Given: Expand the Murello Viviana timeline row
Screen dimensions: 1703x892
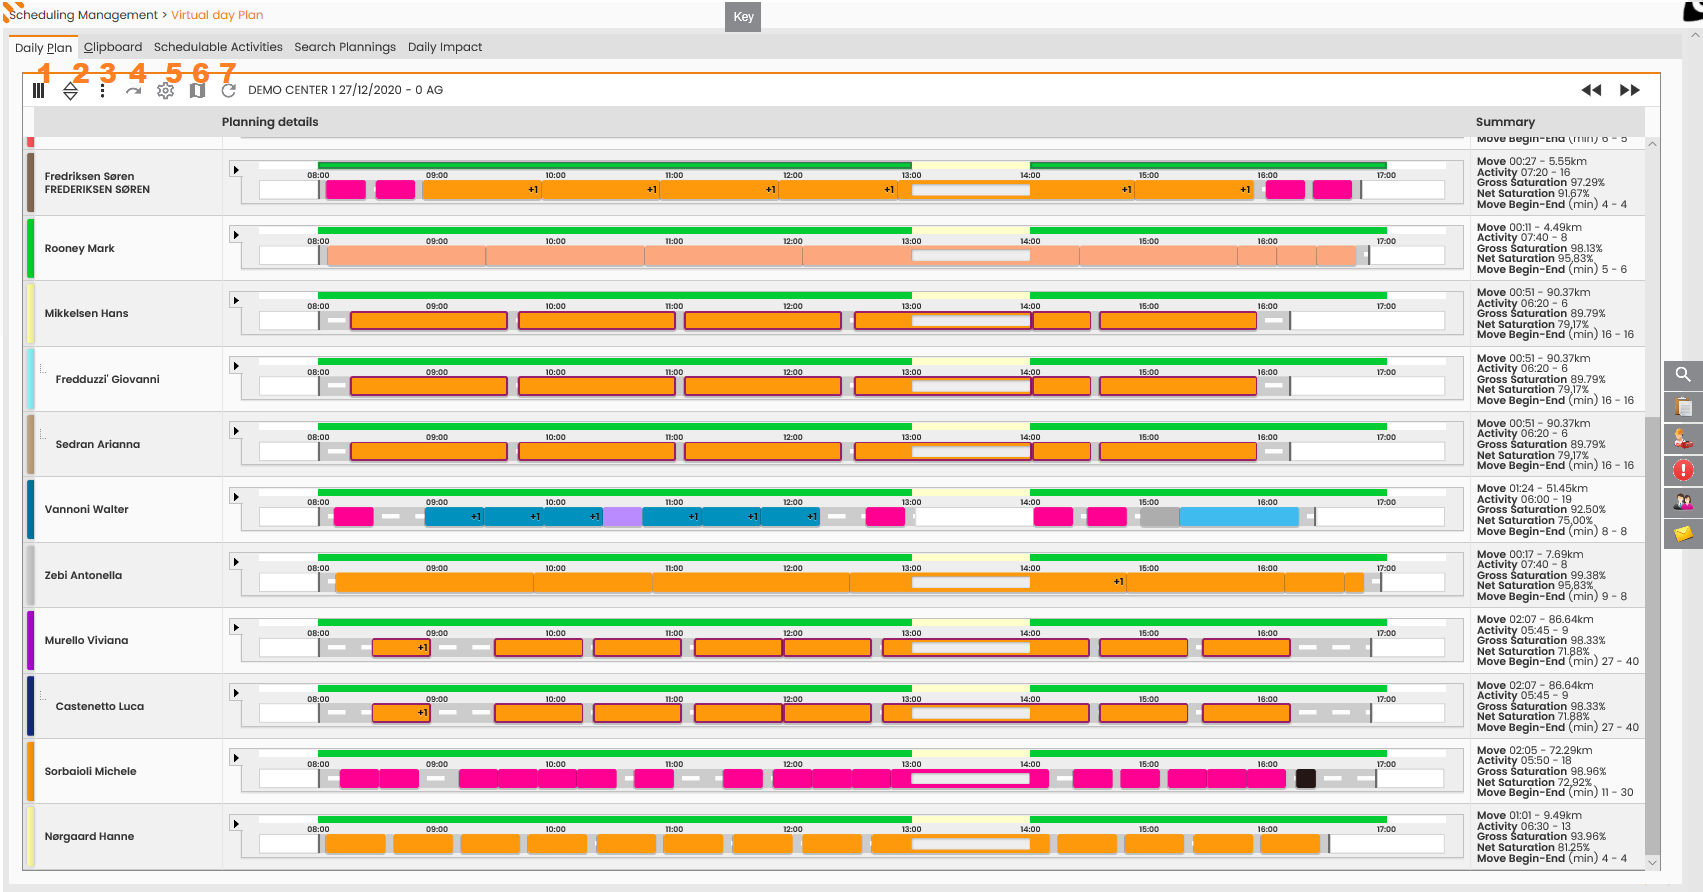Looking at the screenshot, I should [236, 627].
